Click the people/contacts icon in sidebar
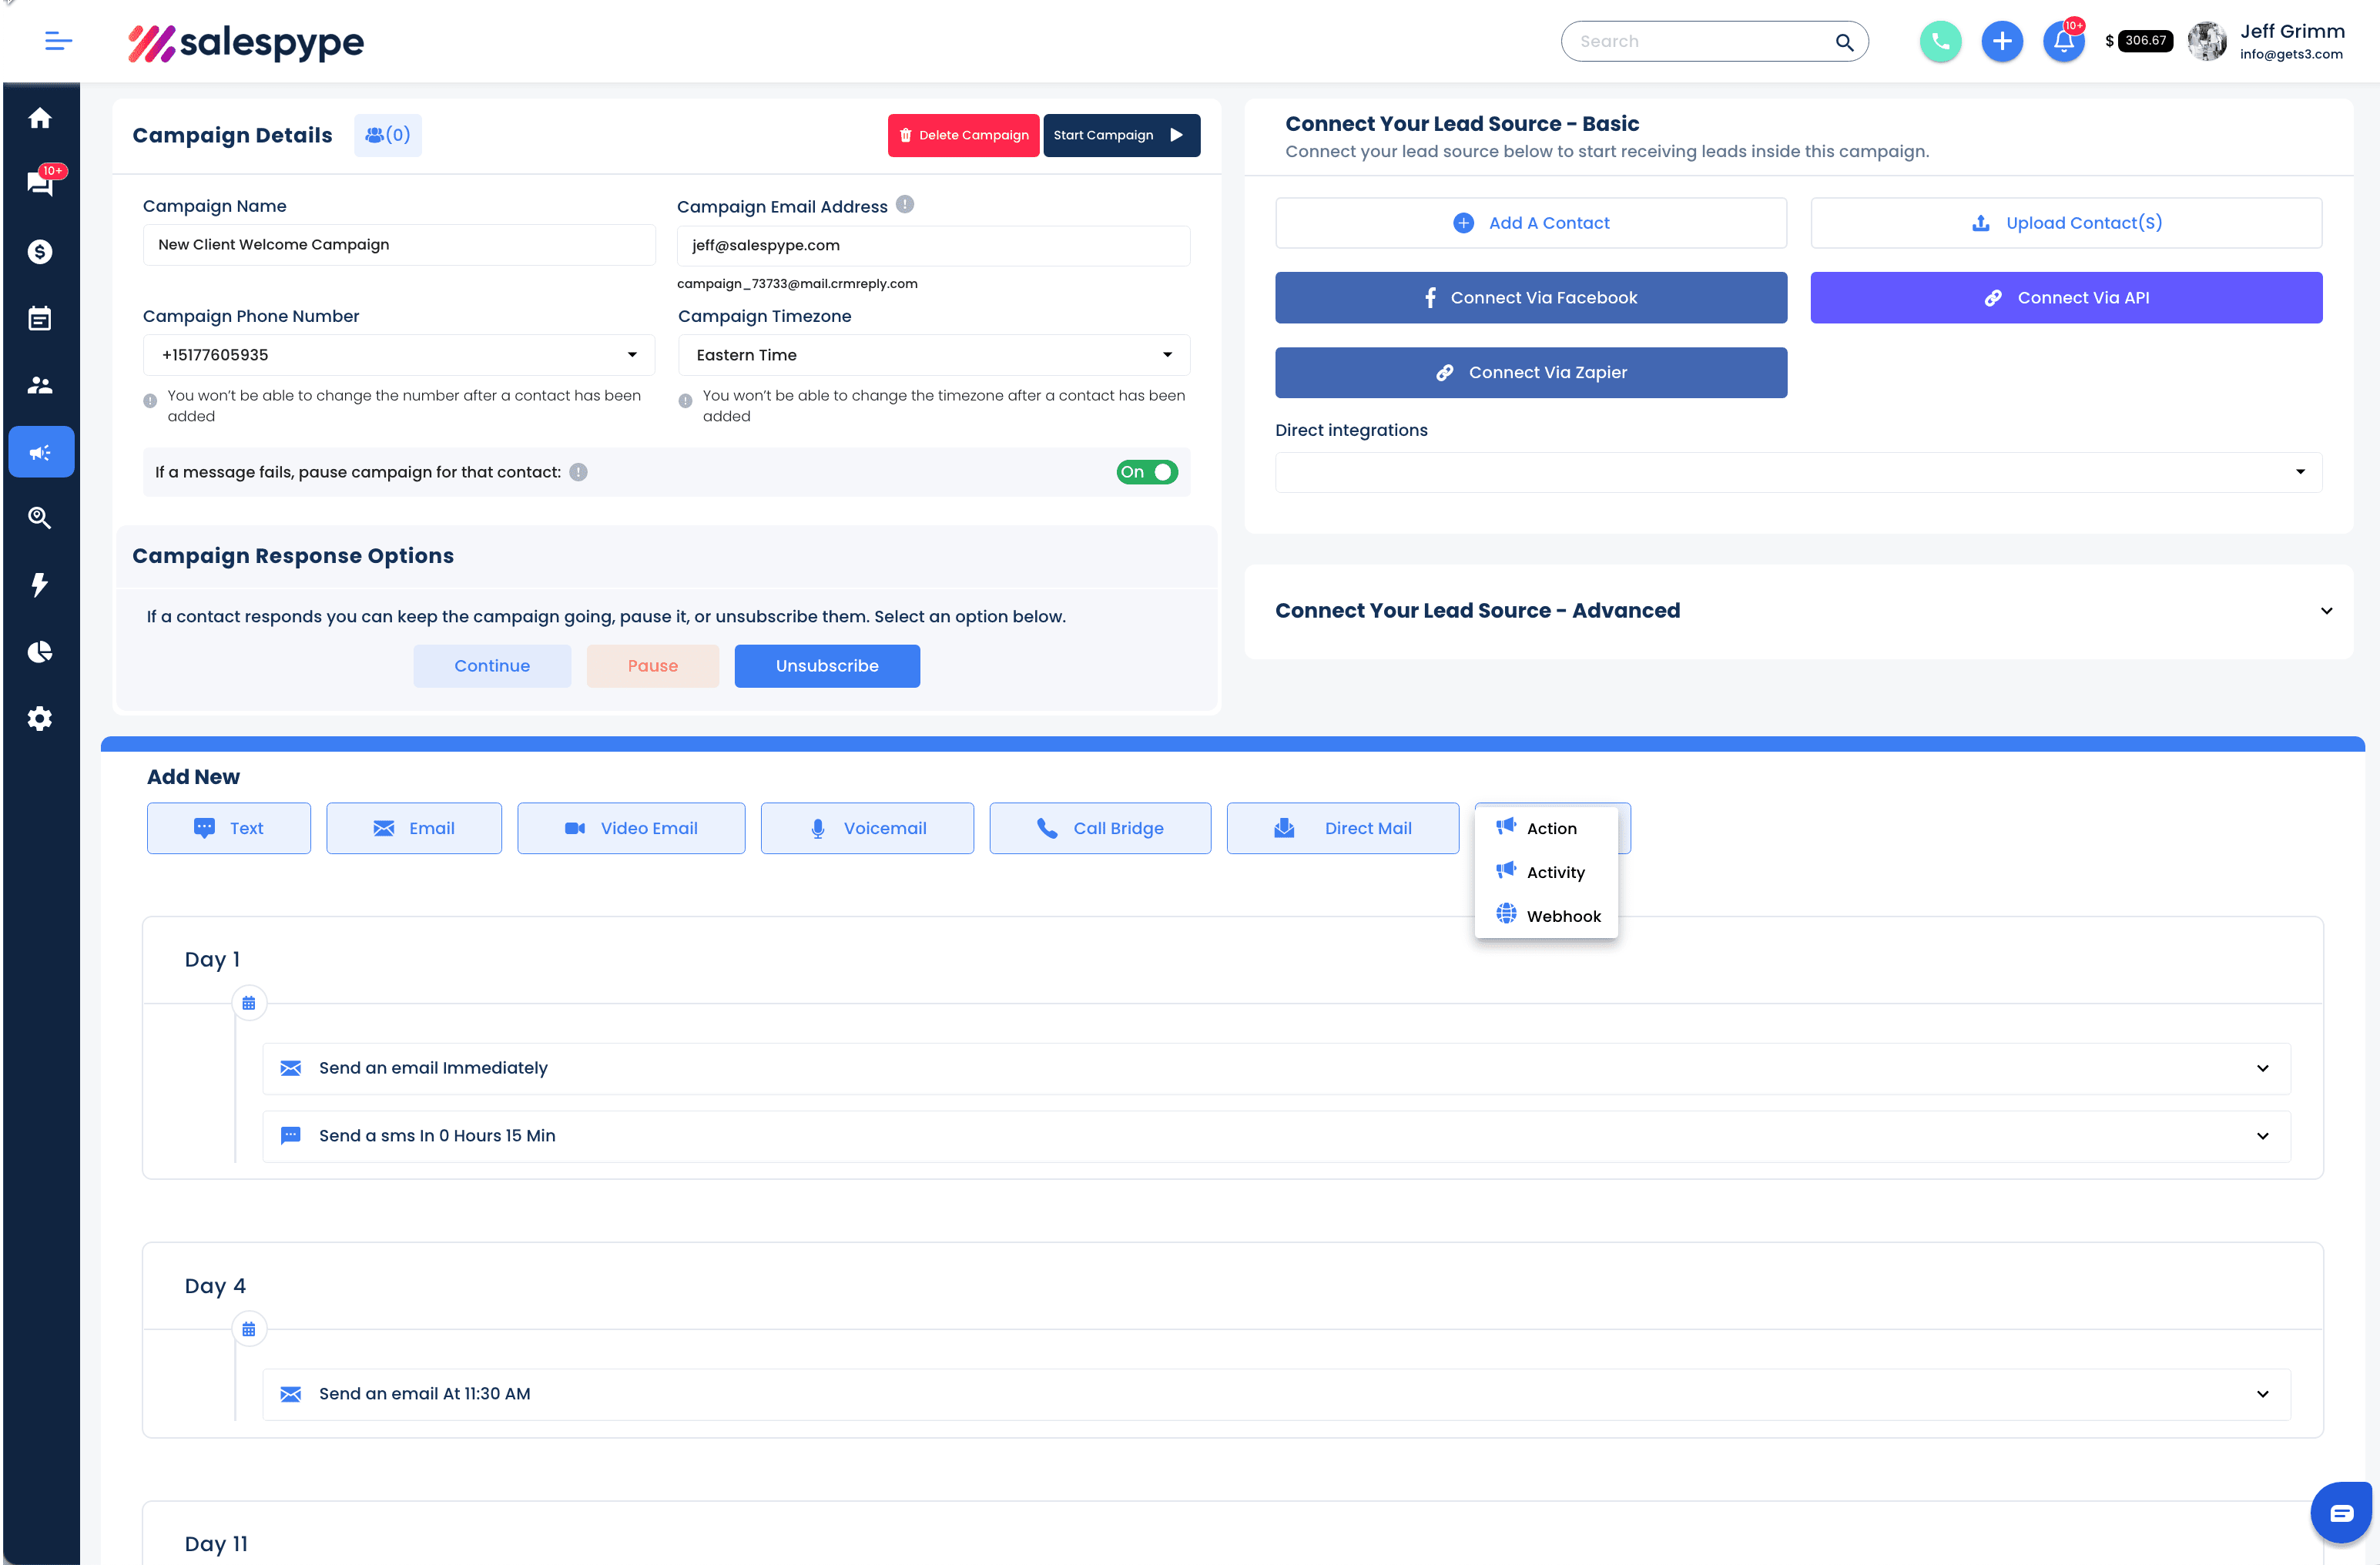2380x1565 pixels. 40,384
